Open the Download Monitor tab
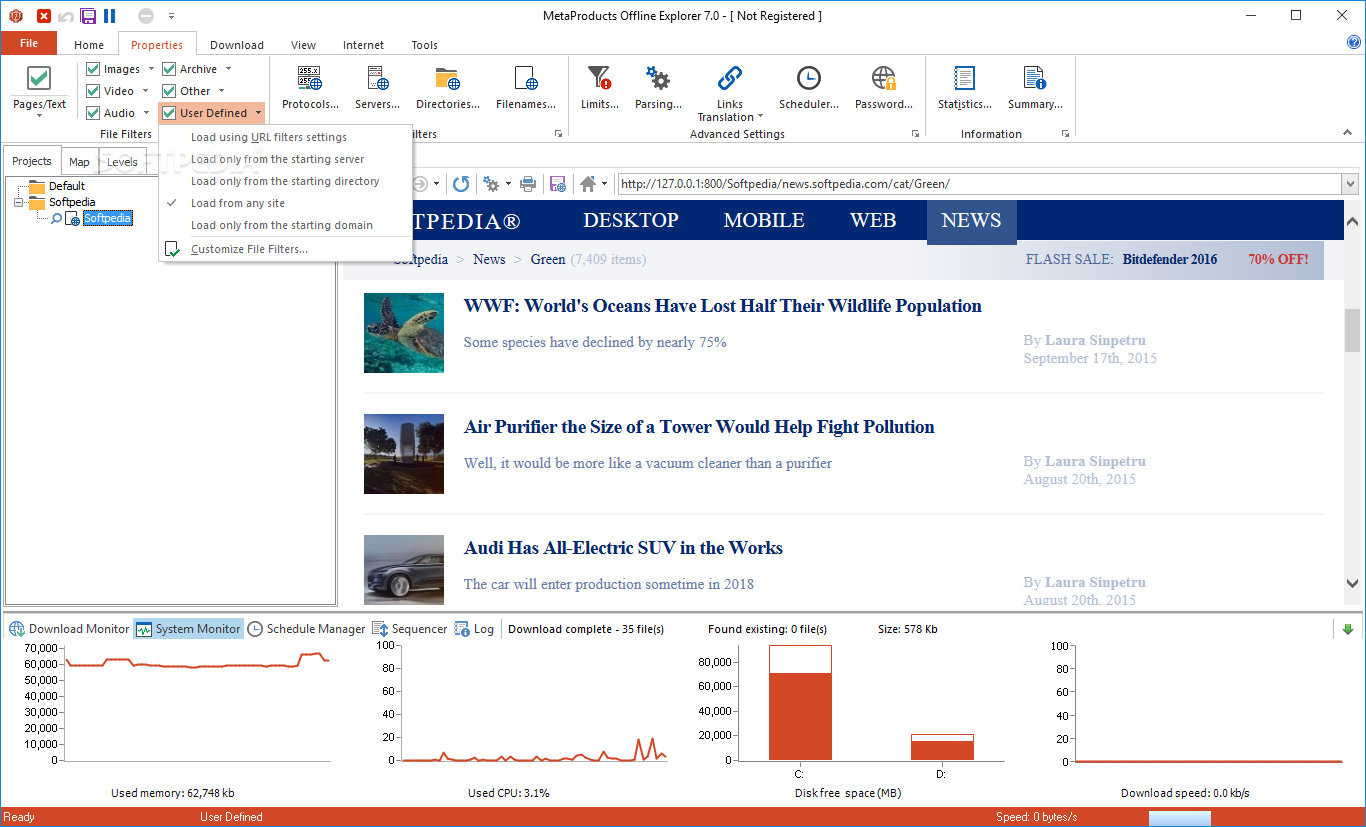The height and width of the screenshot is (827, 1366). tap(70, 629)
